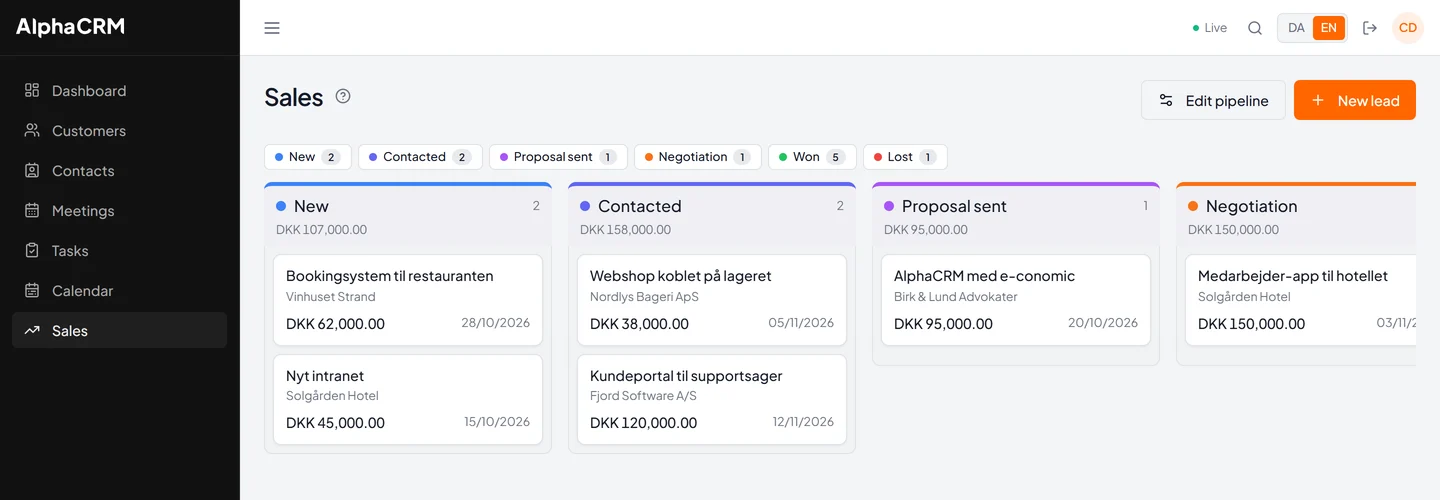Screen dimensions: 1440x500
Task: Click the Sales page heading
Action: point(294,97)
